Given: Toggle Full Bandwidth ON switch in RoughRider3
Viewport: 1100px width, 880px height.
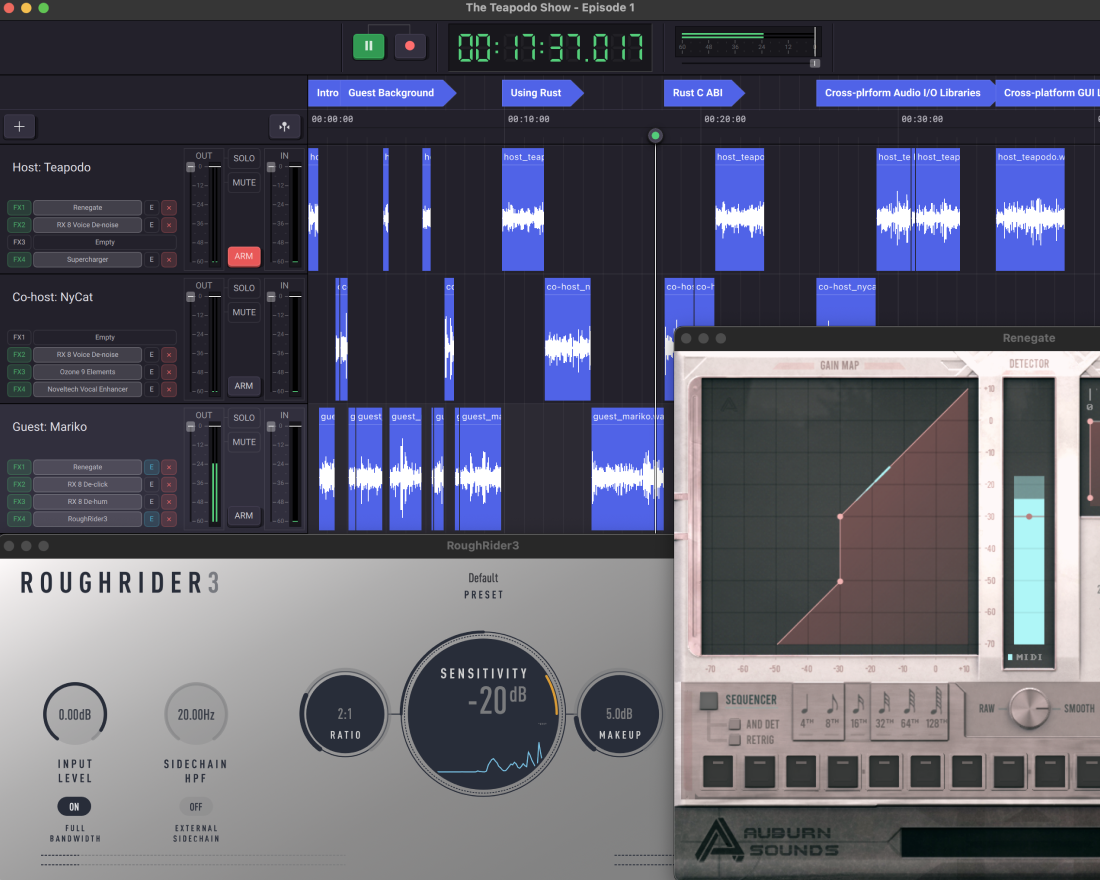Looking at the screenshot, I should [x=74, y=807].
